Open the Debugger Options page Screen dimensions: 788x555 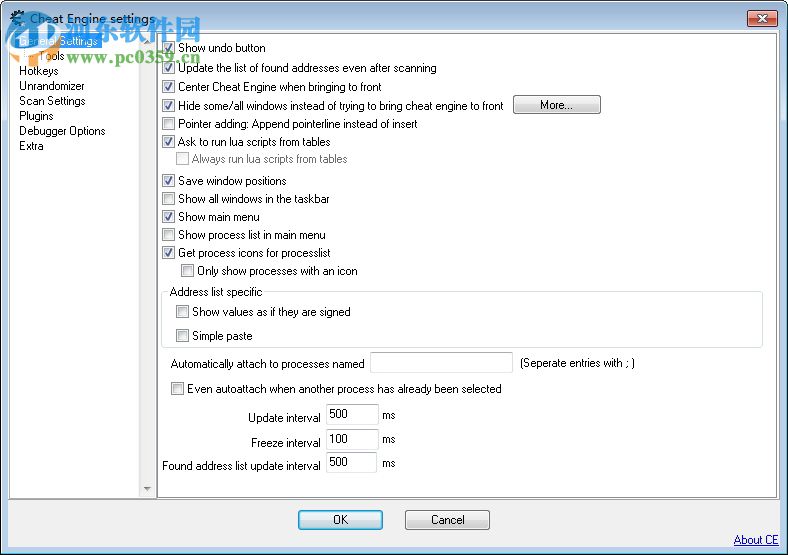tap(62, 131)
